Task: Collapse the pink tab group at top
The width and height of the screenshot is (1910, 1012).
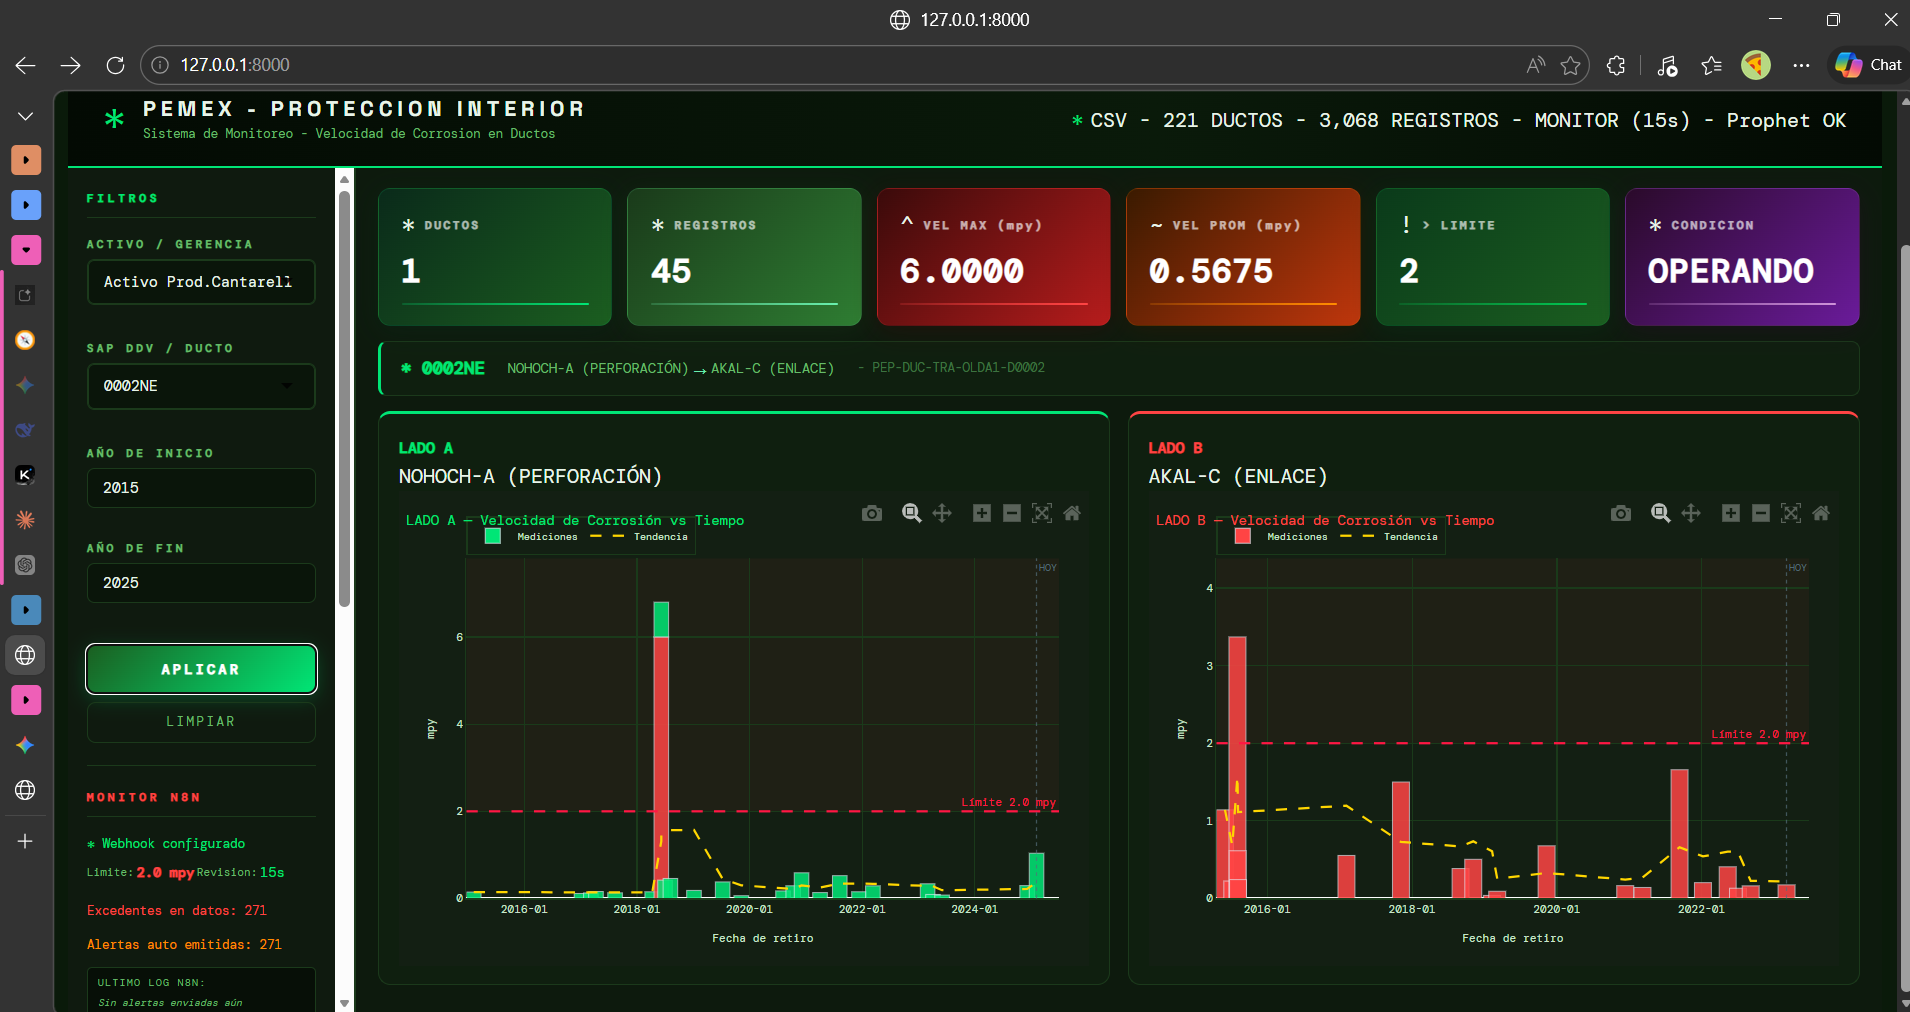Action: coord(26,250)
